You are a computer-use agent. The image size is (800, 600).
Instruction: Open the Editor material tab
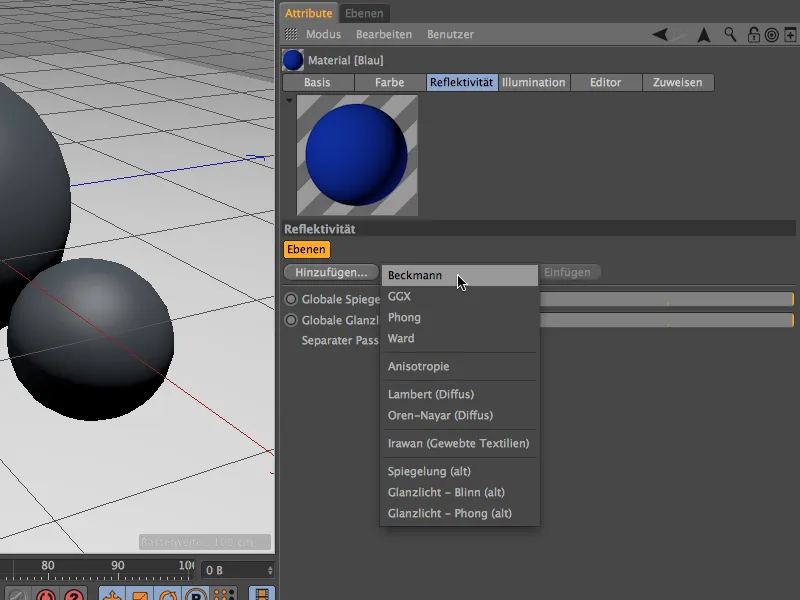click(606, 82)
